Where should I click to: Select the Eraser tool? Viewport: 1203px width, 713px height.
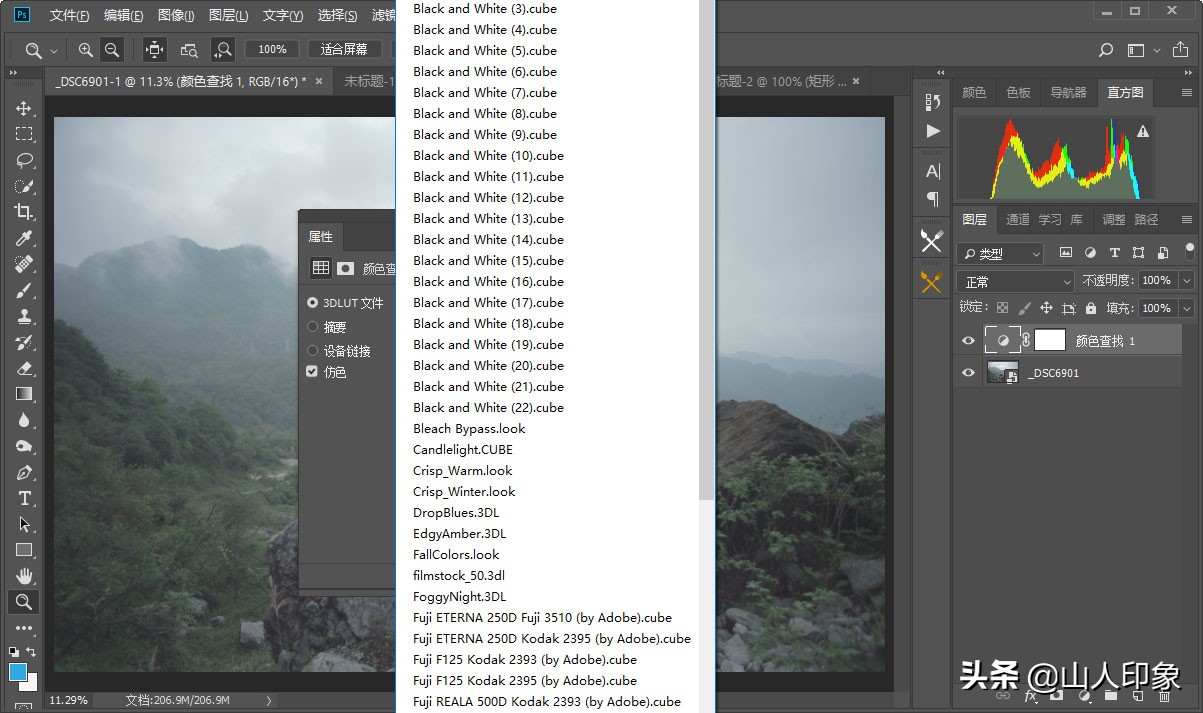point(24,368)
